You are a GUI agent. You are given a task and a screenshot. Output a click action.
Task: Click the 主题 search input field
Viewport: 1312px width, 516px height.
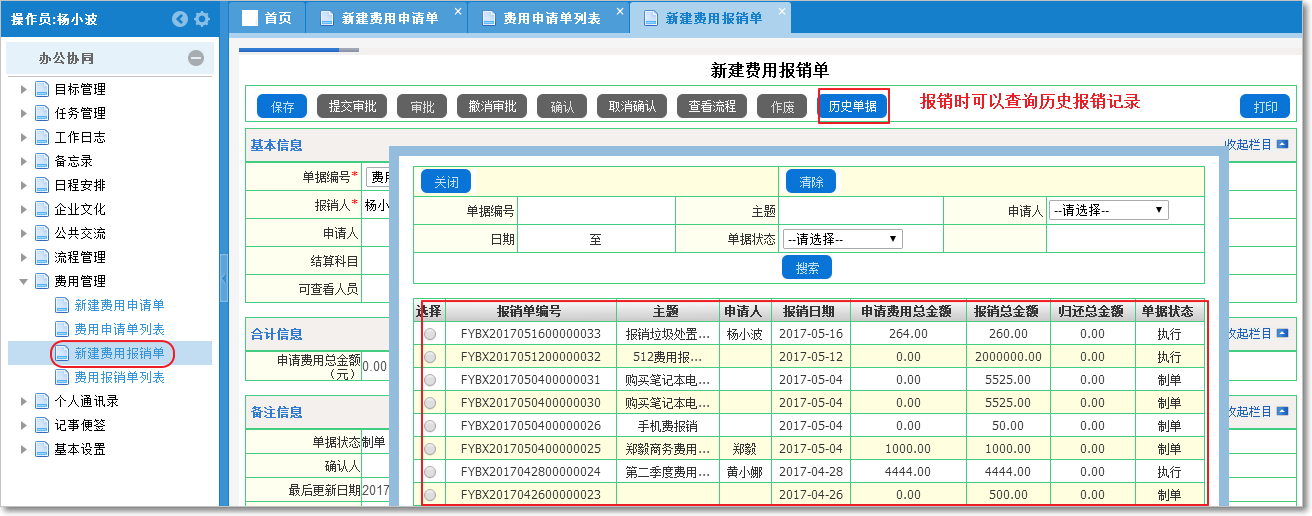click(861, 211)
